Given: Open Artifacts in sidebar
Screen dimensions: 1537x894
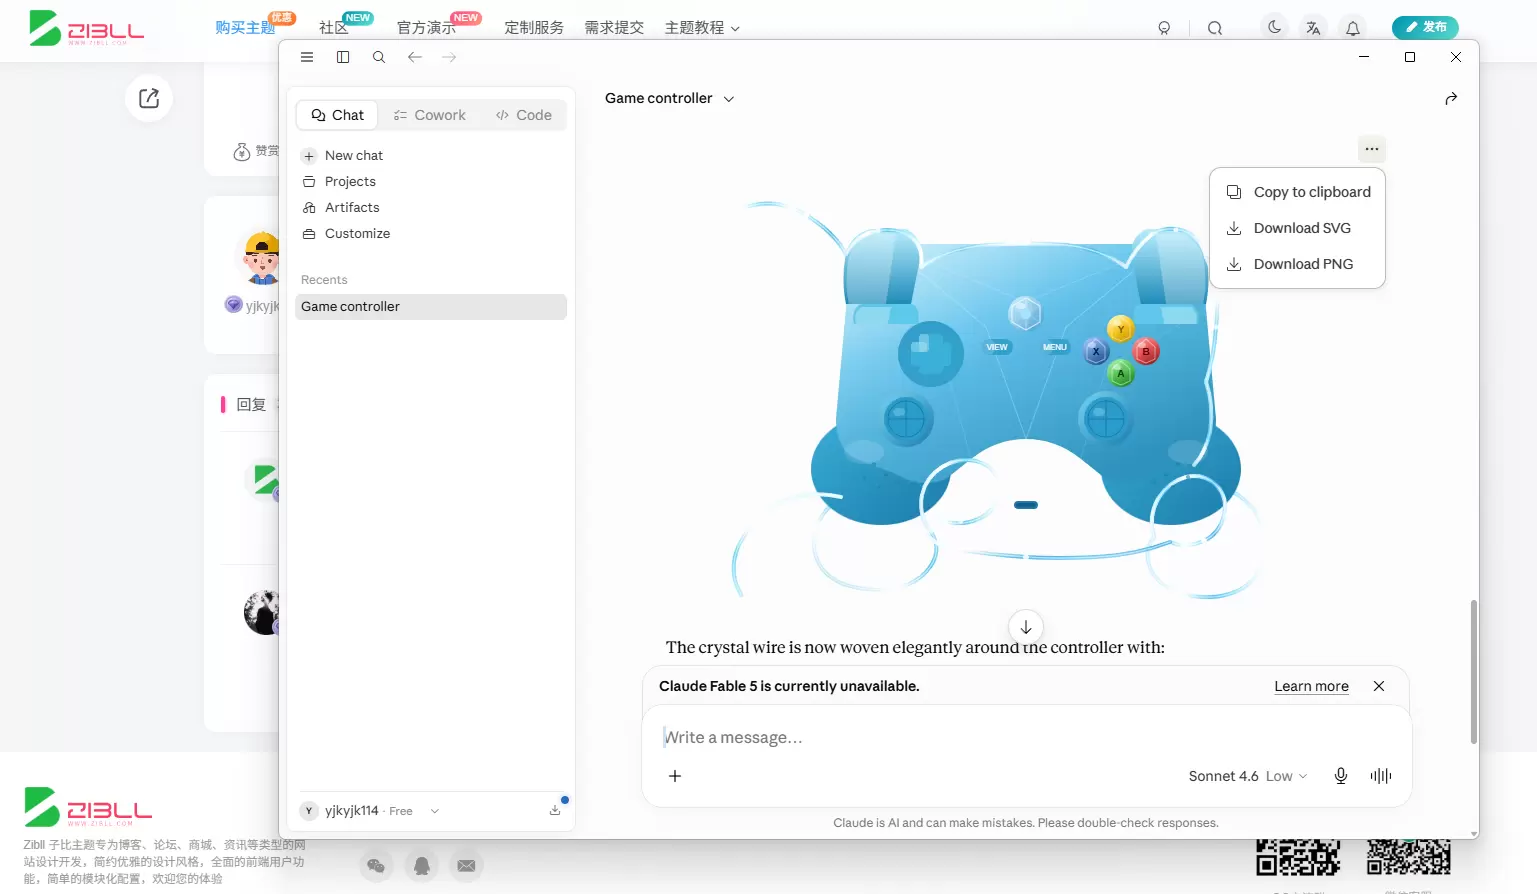Looking at the screenshot, I should pos(431,207).
